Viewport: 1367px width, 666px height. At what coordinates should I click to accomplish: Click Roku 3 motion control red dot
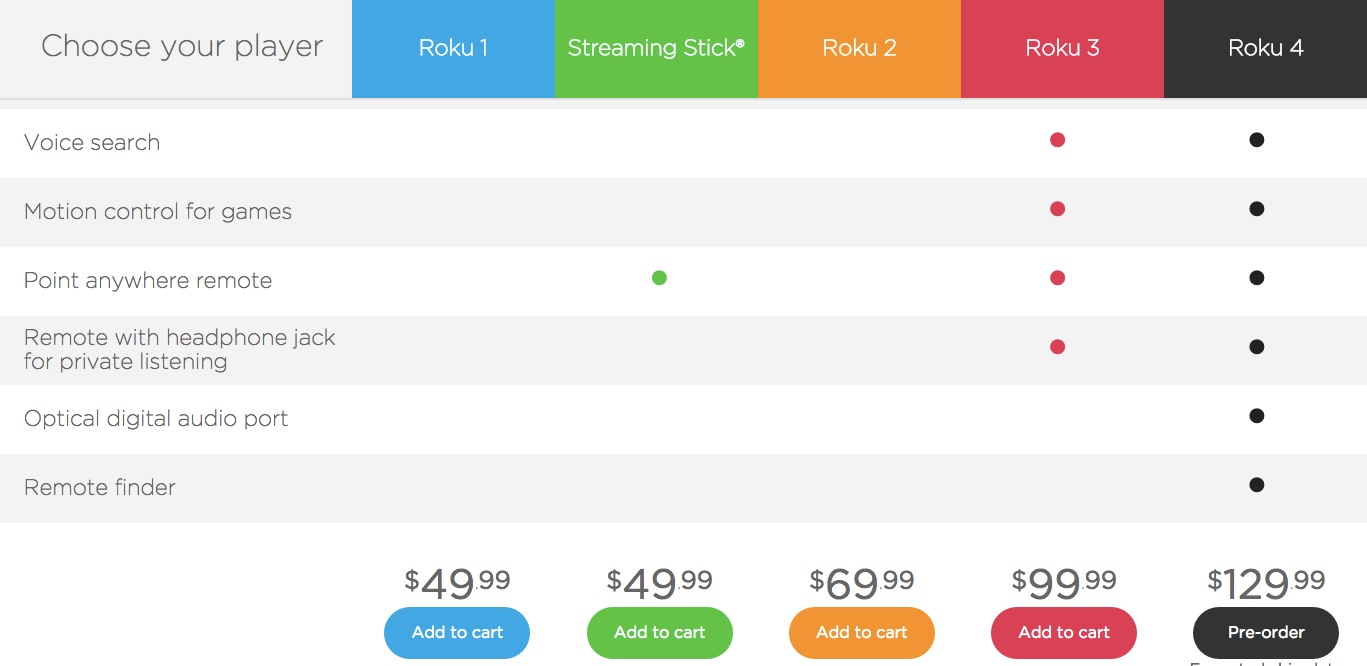pyautogui.click(x=1057, y=209)
